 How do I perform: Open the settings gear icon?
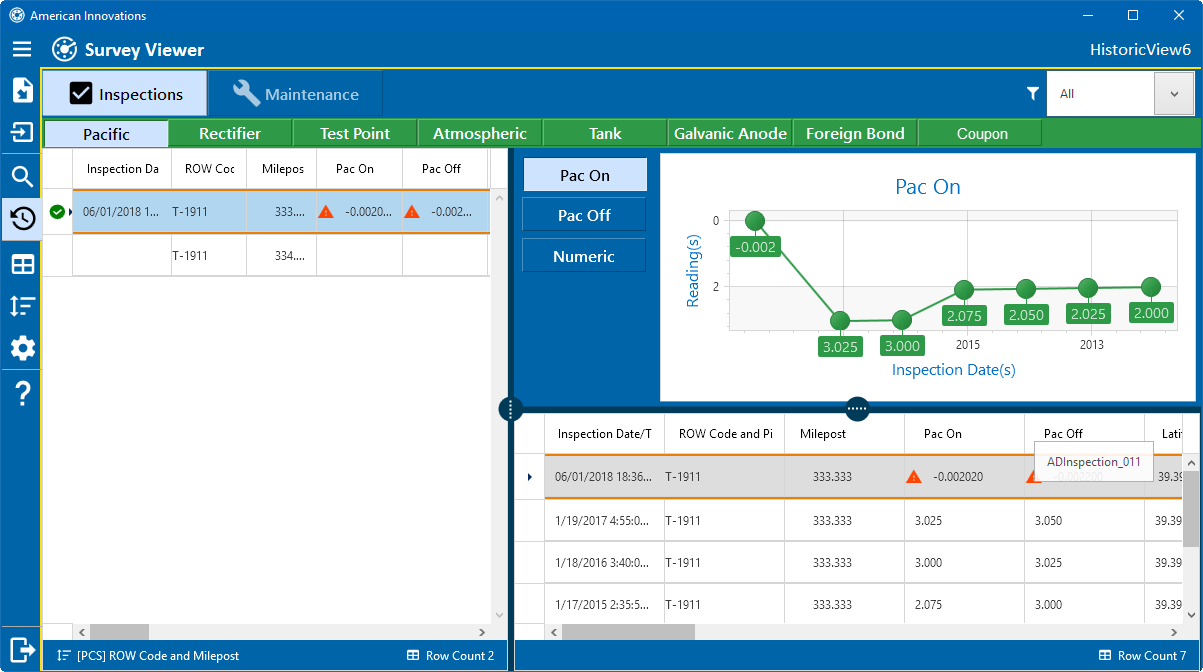[22, 348]
